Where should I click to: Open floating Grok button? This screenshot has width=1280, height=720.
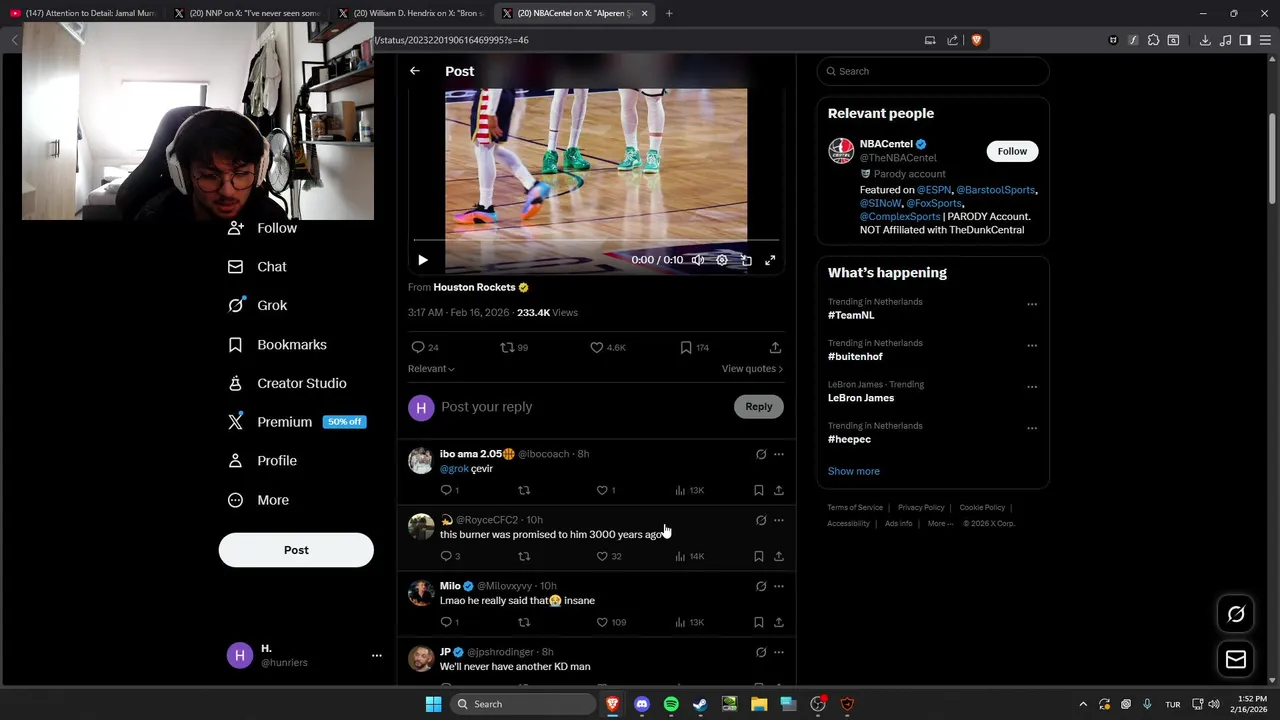[1236, 615]
